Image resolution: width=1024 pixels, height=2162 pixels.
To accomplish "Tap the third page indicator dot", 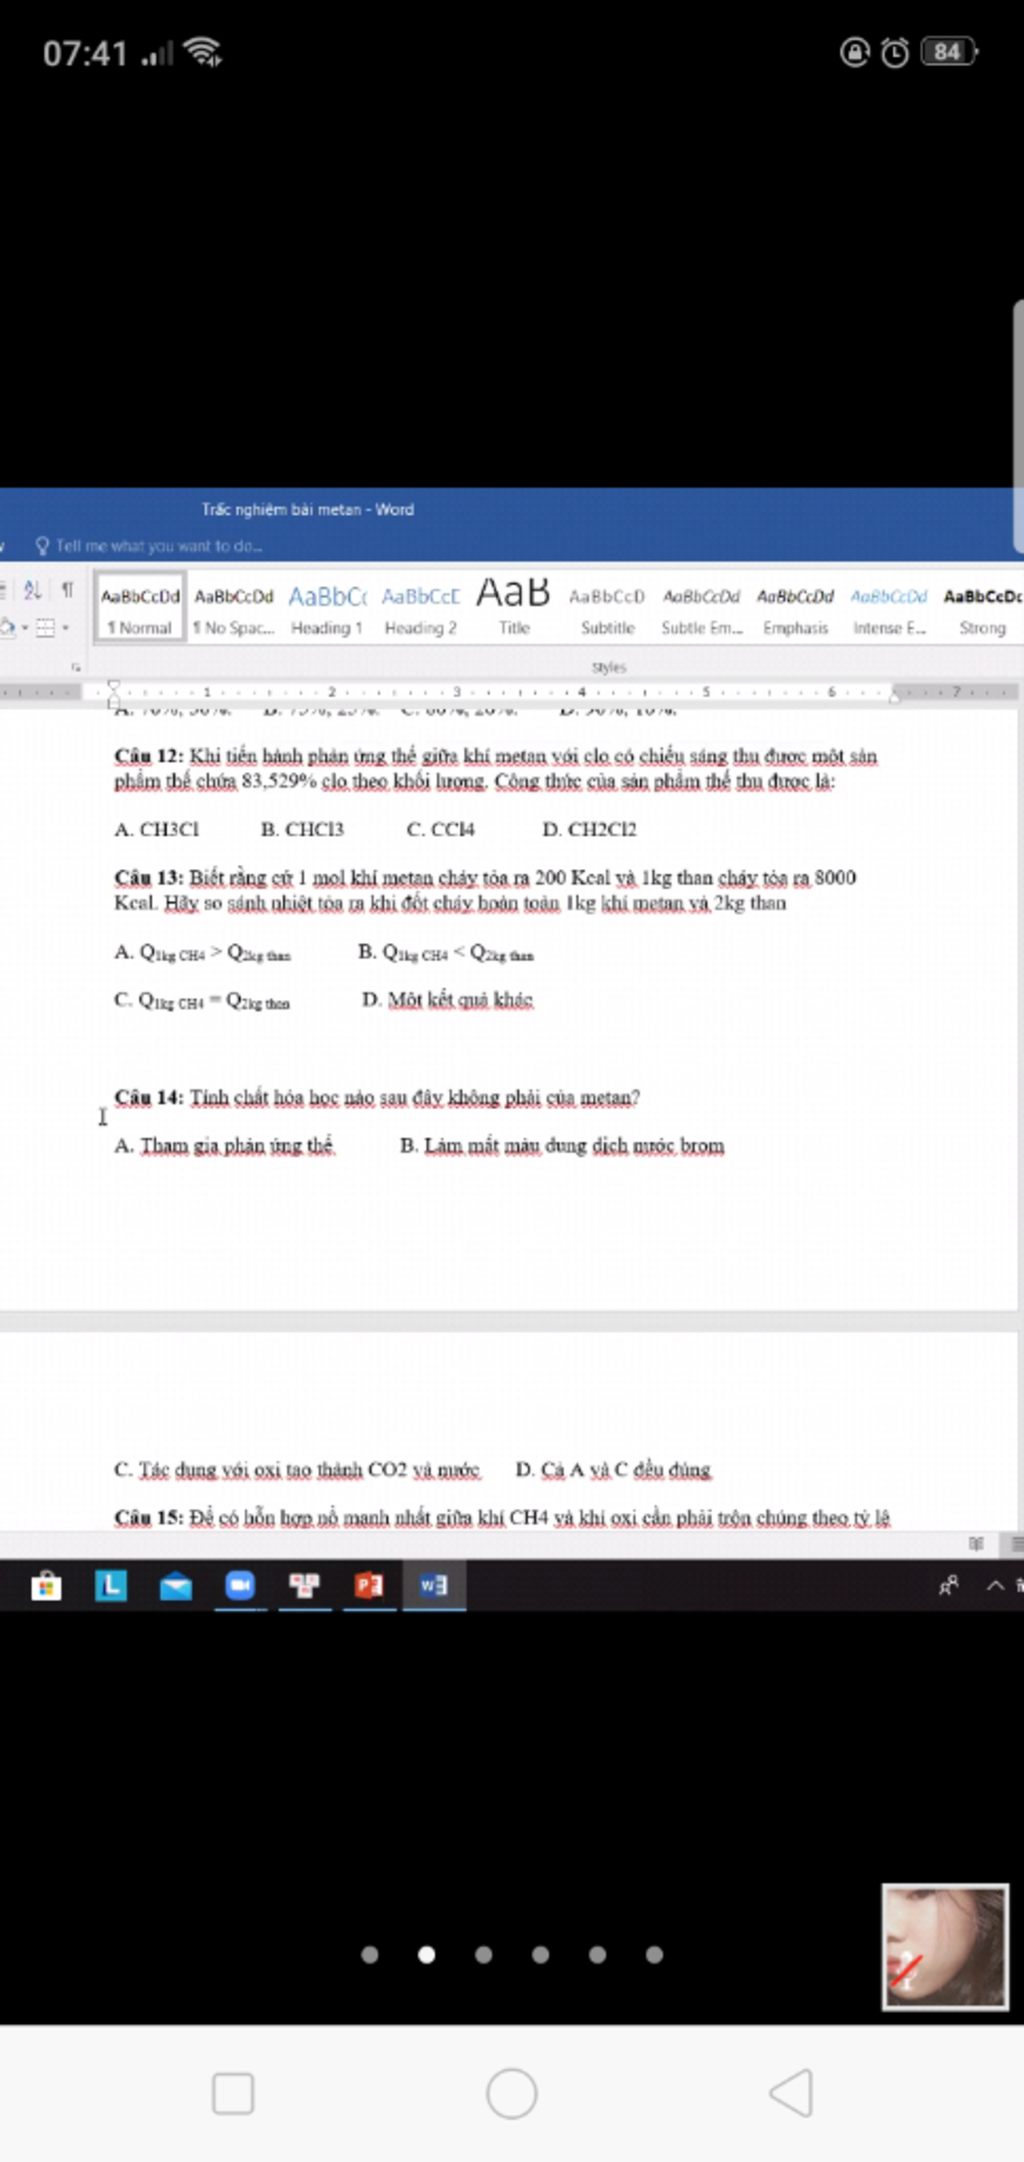I will tap(483, 1954).
